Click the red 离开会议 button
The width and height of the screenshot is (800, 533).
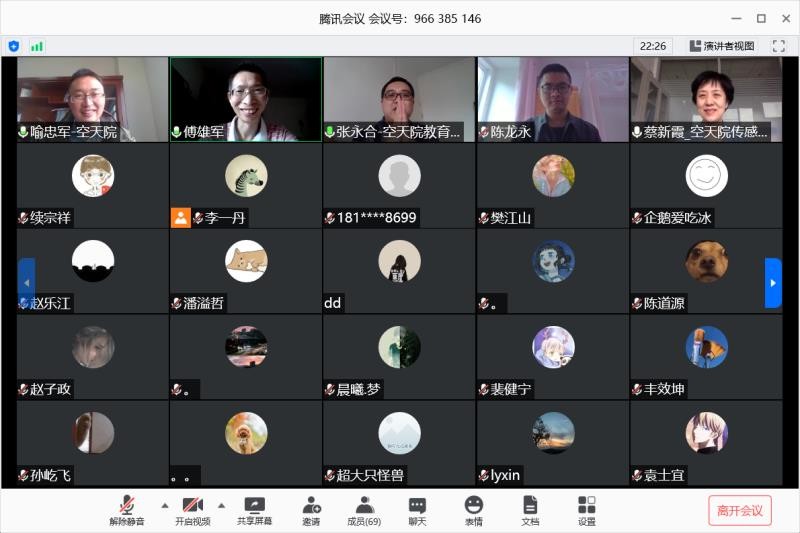[739, 510]
